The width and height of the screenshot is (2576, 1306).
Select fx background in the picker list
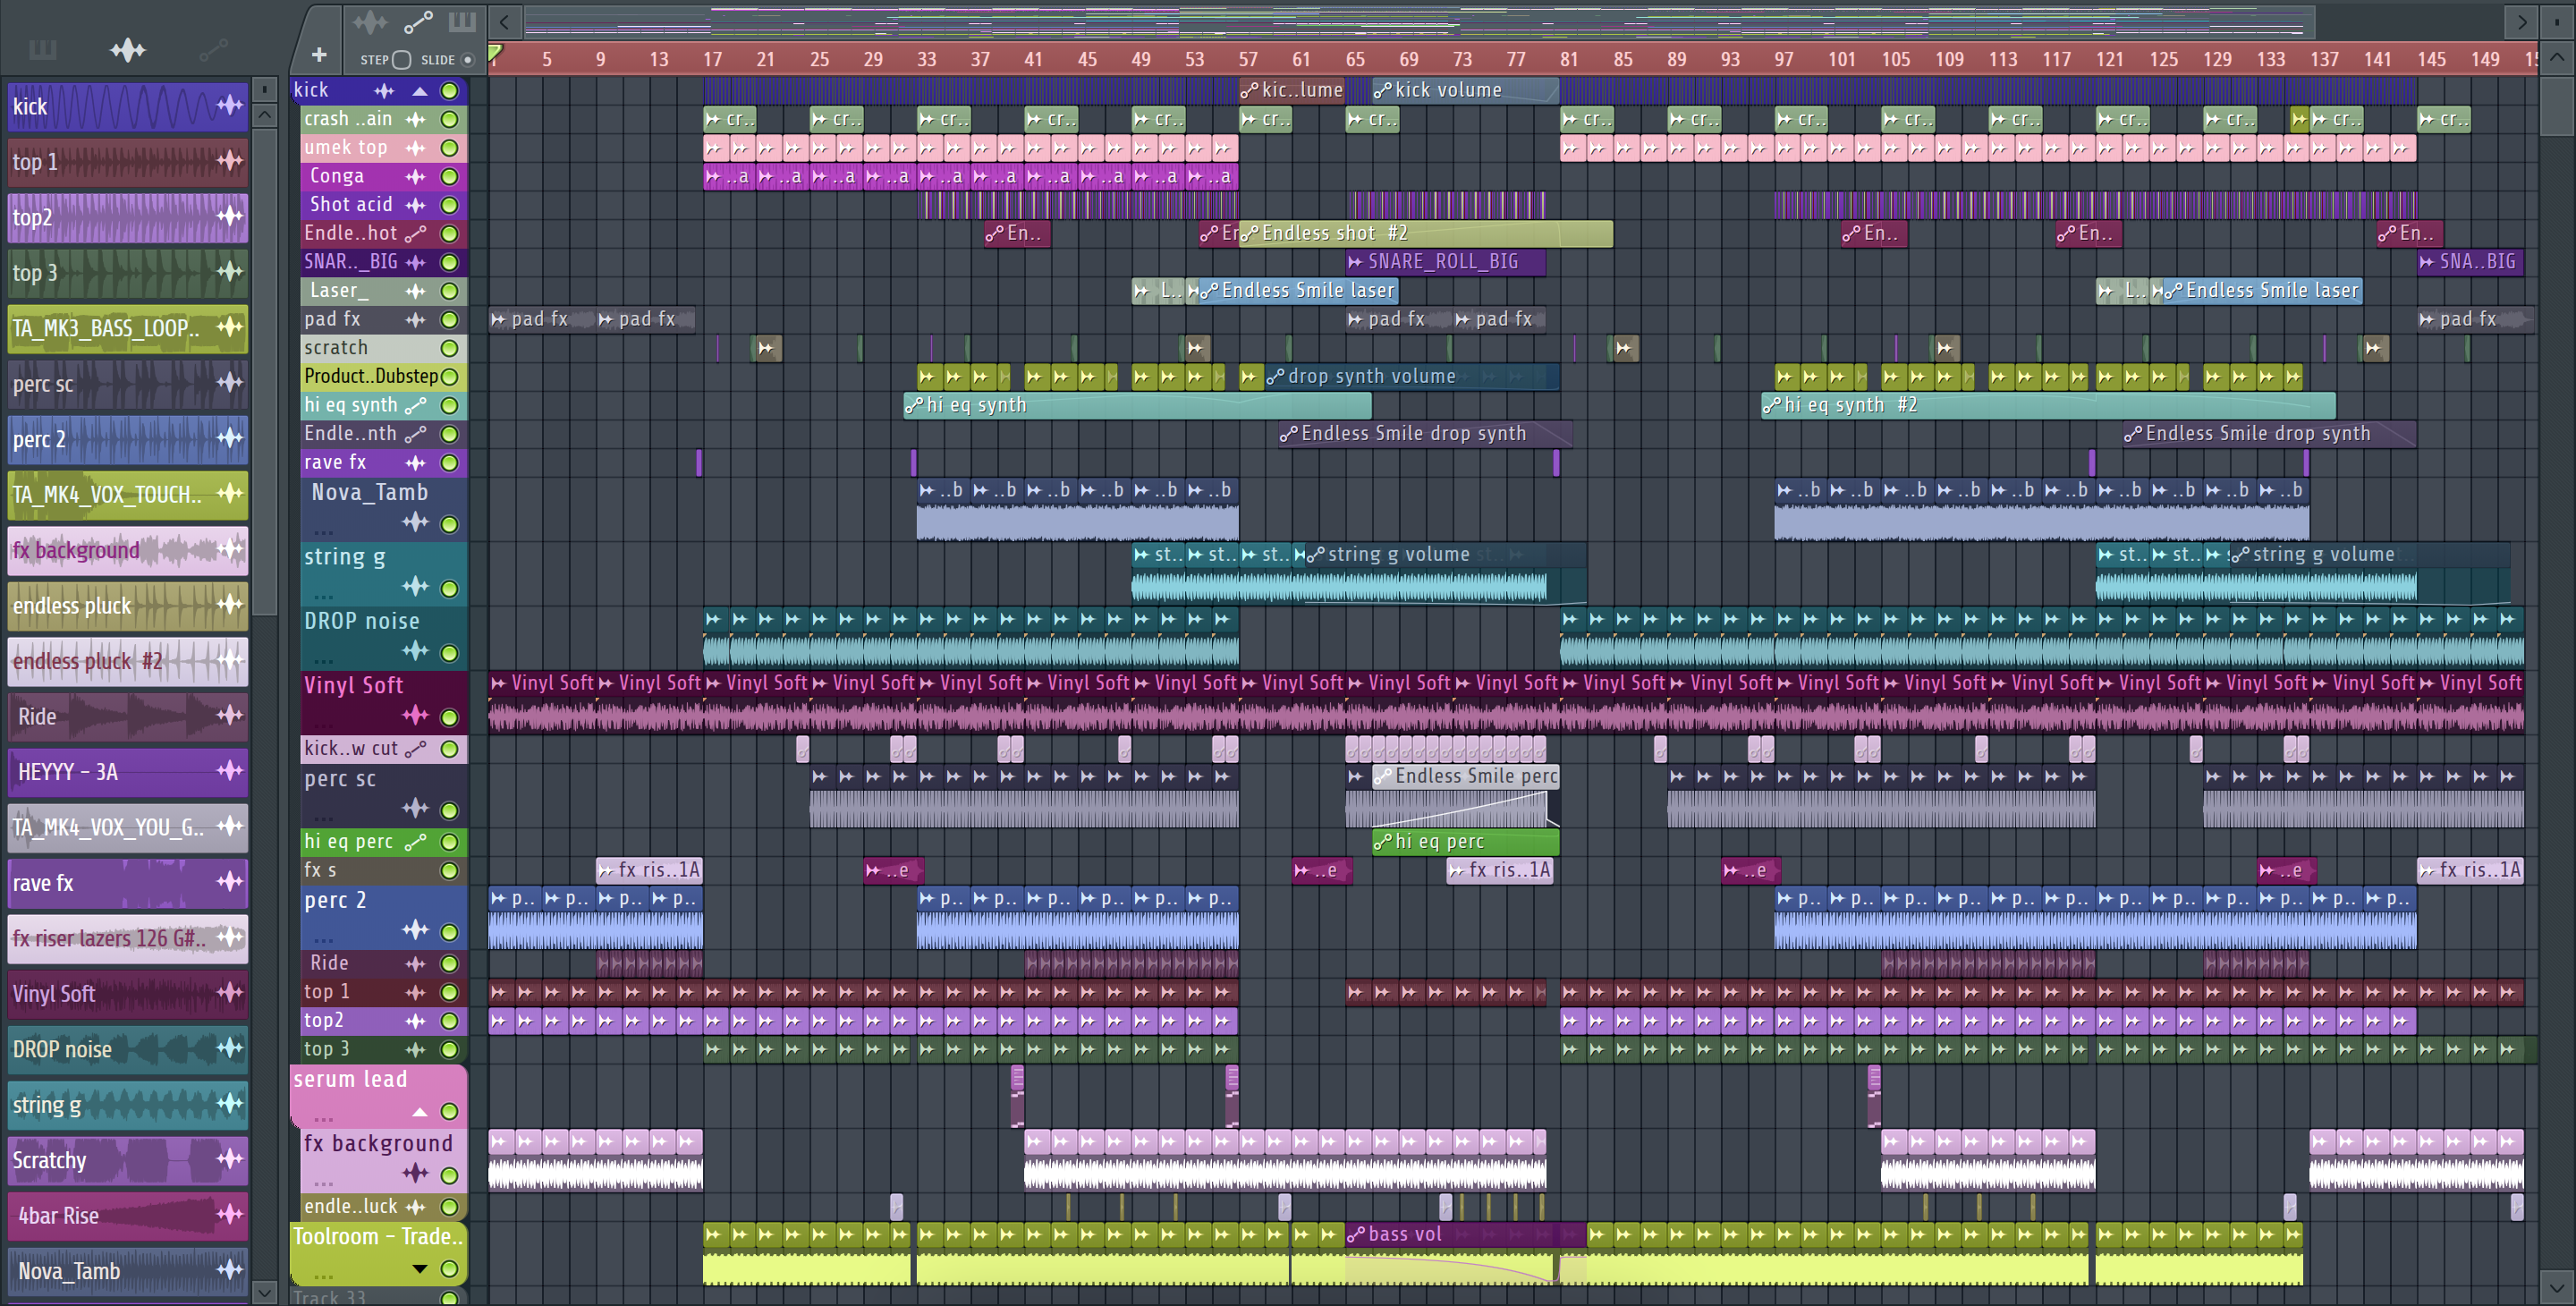(x=127, y=550)
